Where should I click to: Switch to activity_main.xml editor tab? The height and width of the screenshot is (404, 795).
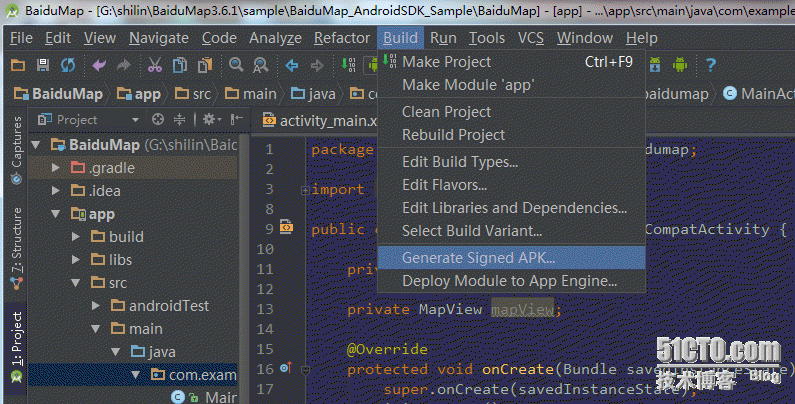coord(319,121)
